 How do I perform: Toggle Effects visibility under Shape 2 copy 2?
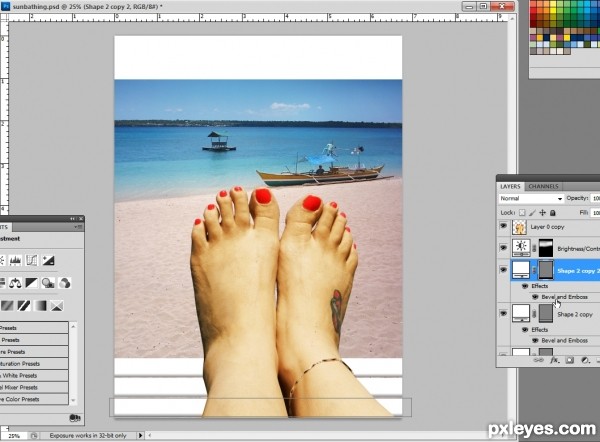click(525, 286)
